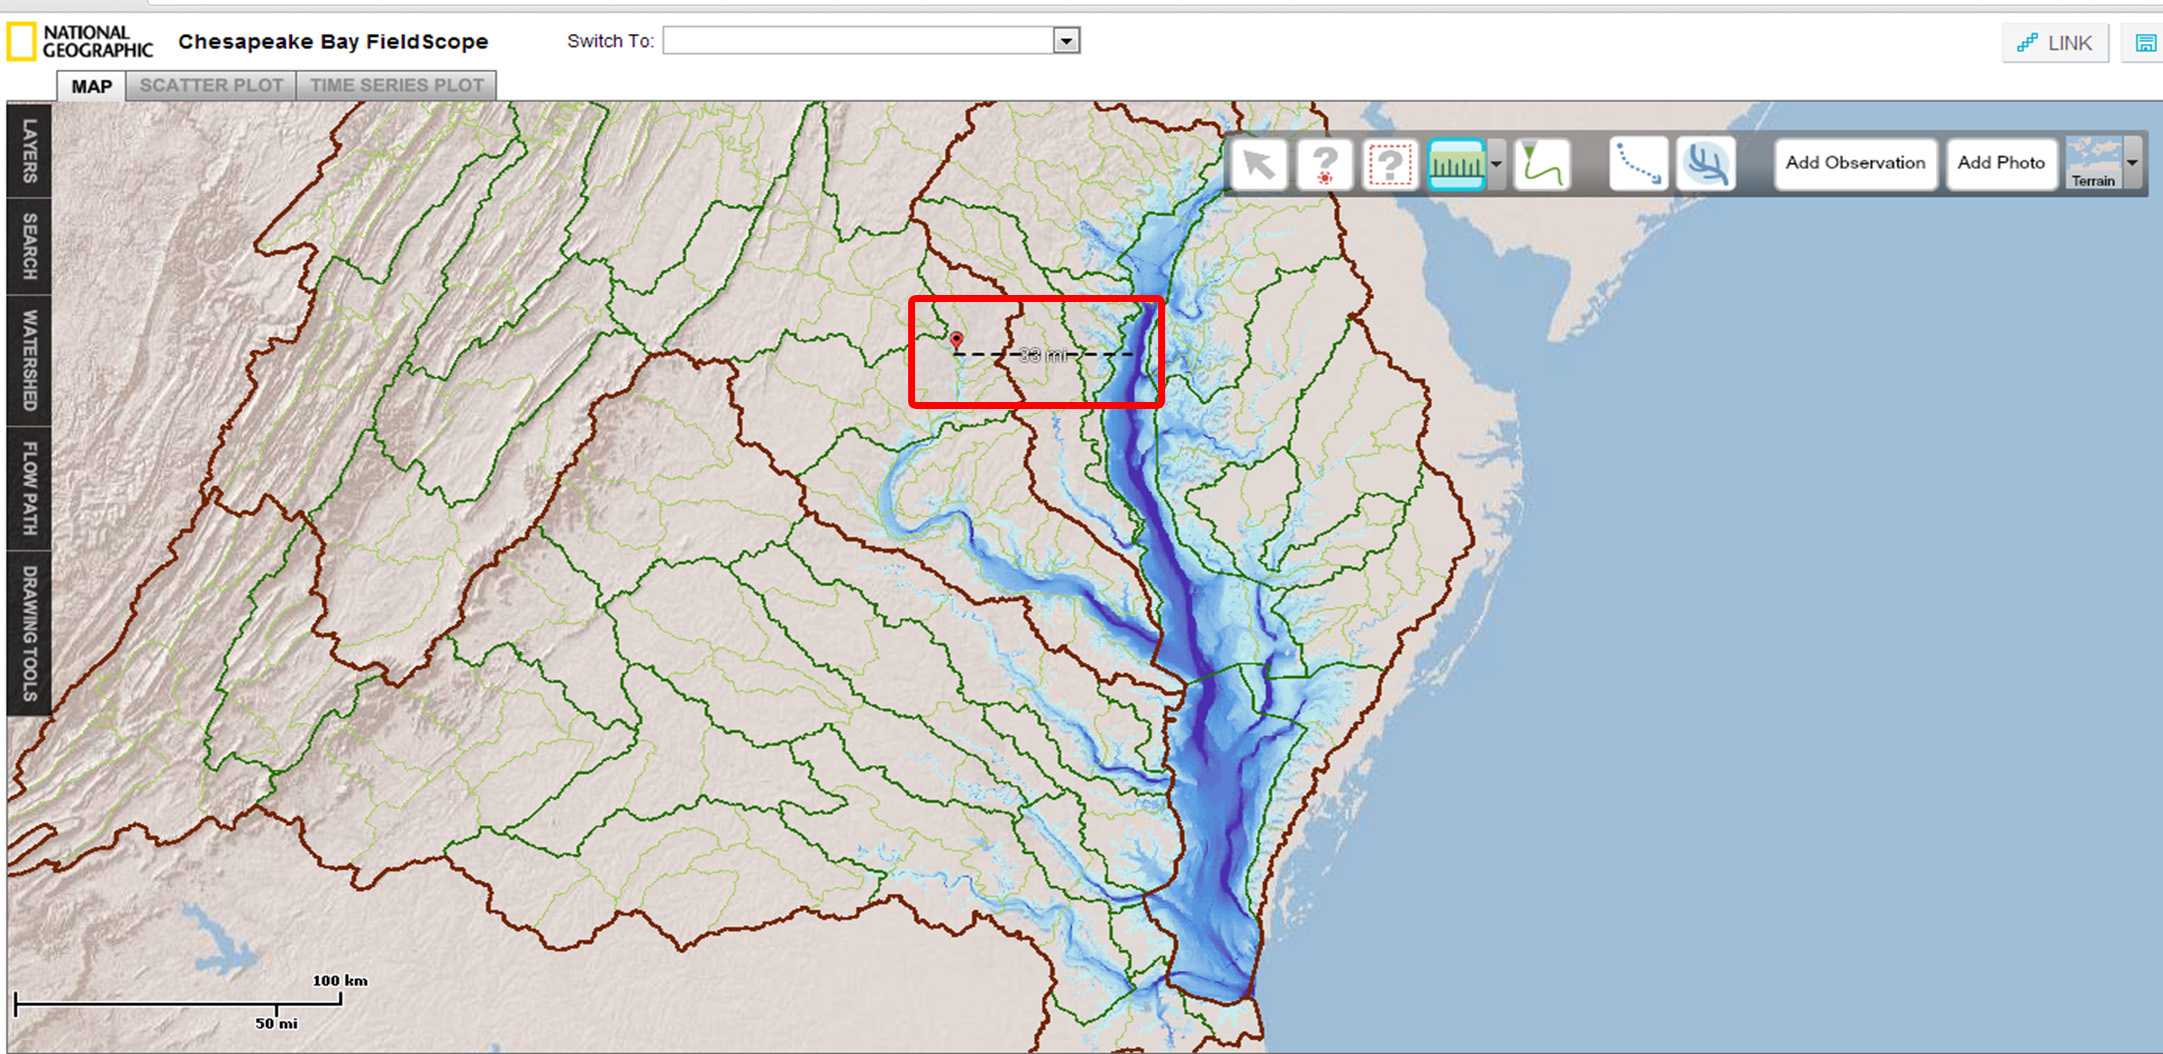The image size is (2163, 1054).
Task: Click the save icon beside LINK
Action: coord(2145,43)
